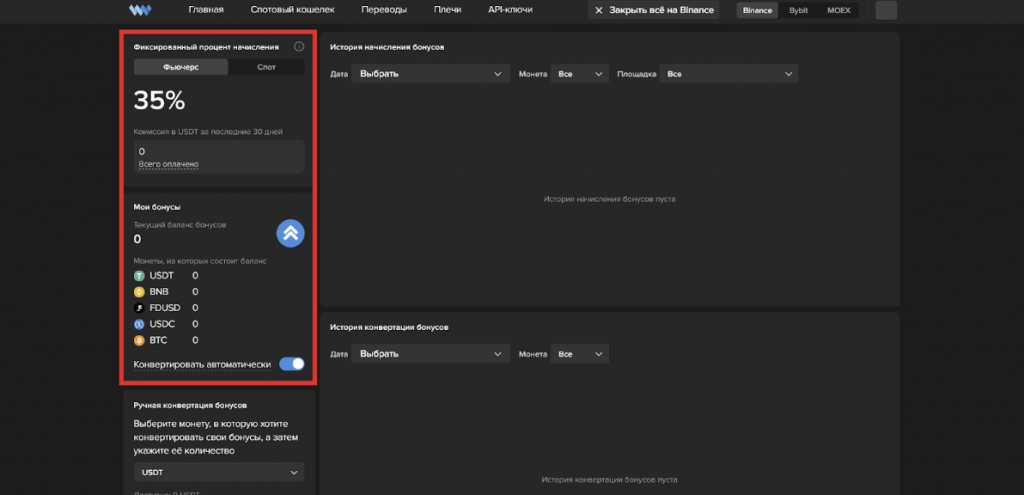Open the user avatar in top right

(x=886, y=11)
